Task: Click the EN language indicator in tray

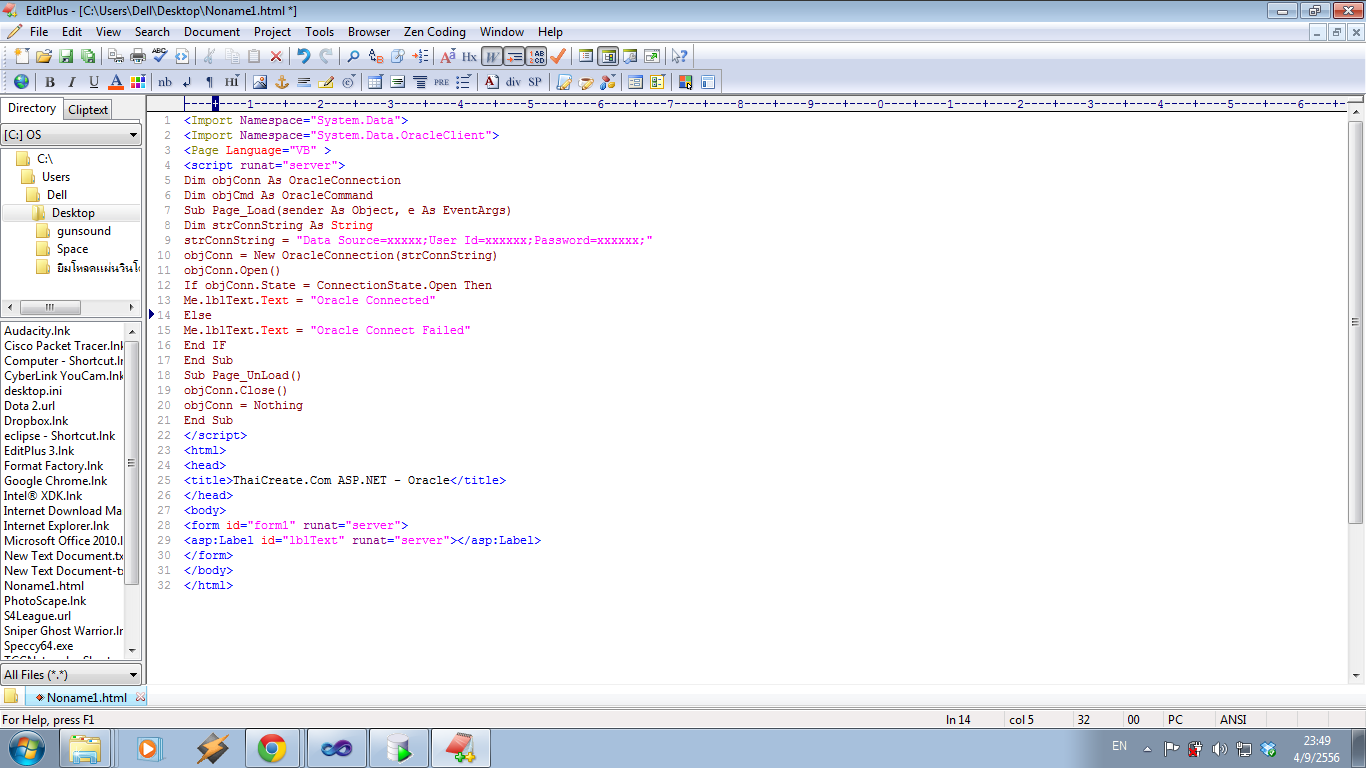Action: [x=1119, y=746]
